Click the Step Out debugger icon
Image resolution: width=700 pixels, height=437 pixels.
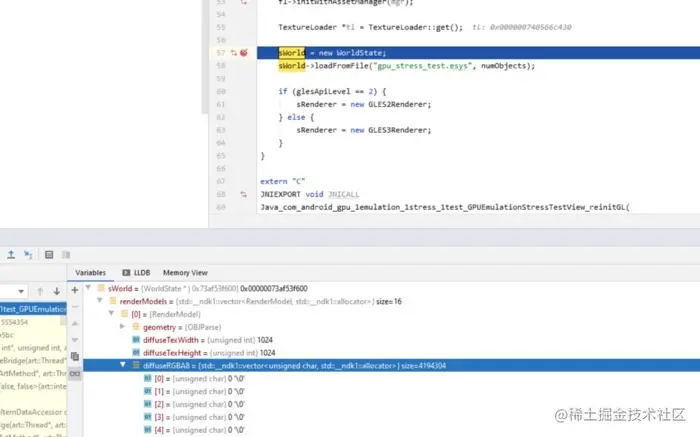point(11,254)
